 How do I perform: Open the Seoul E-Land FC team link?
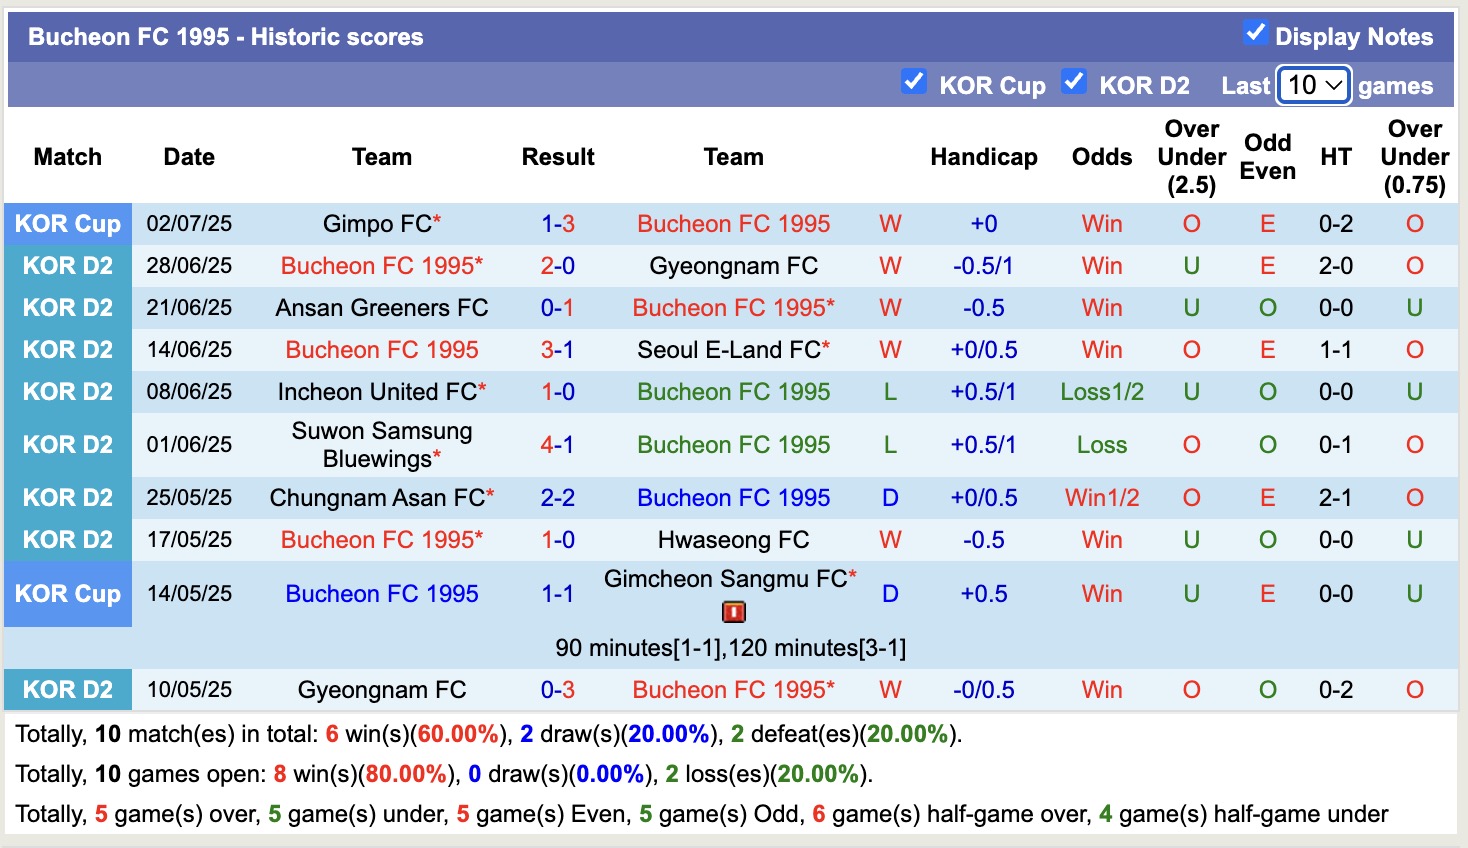point(733,349)
